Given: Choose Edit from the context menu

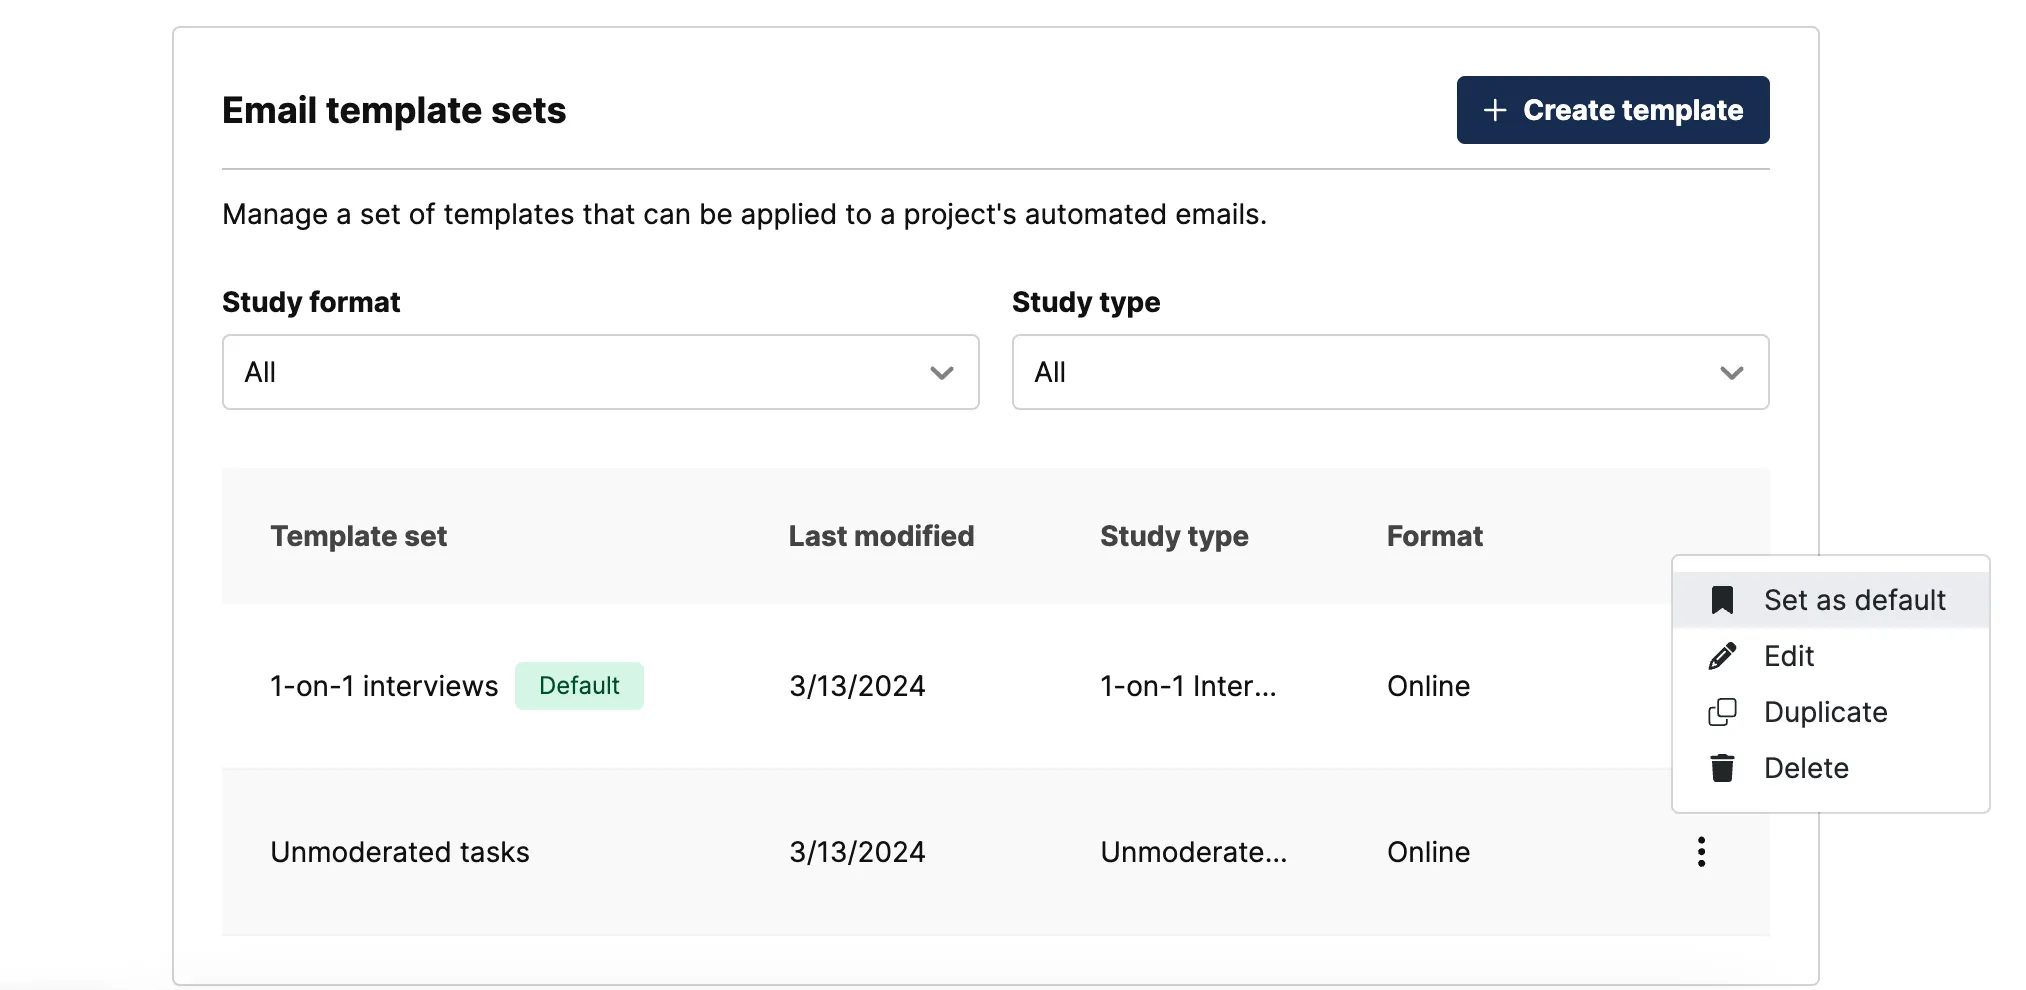Looking at the screenshot, I should tap(1830, 656).
